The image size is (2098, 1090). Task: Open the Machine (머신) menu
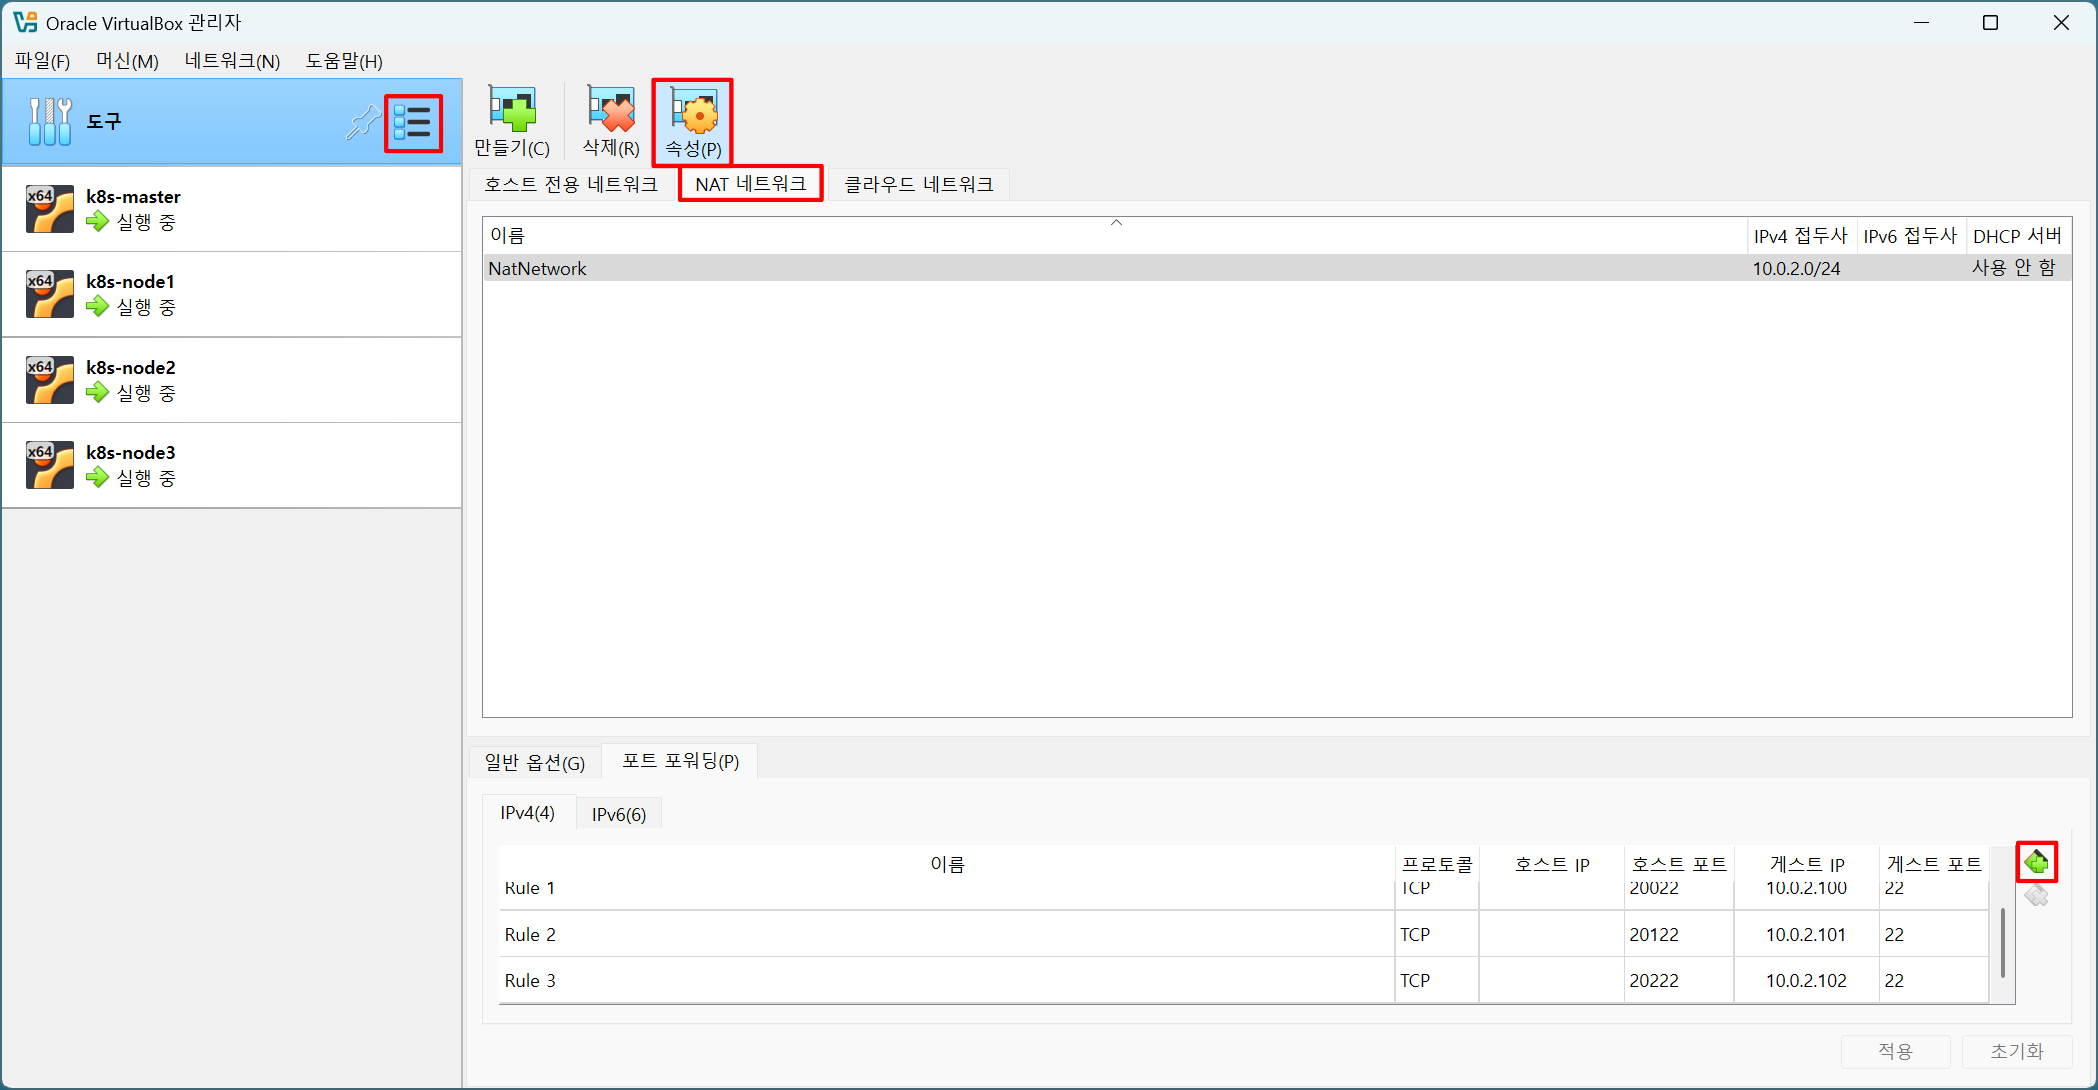click(127, 61)
